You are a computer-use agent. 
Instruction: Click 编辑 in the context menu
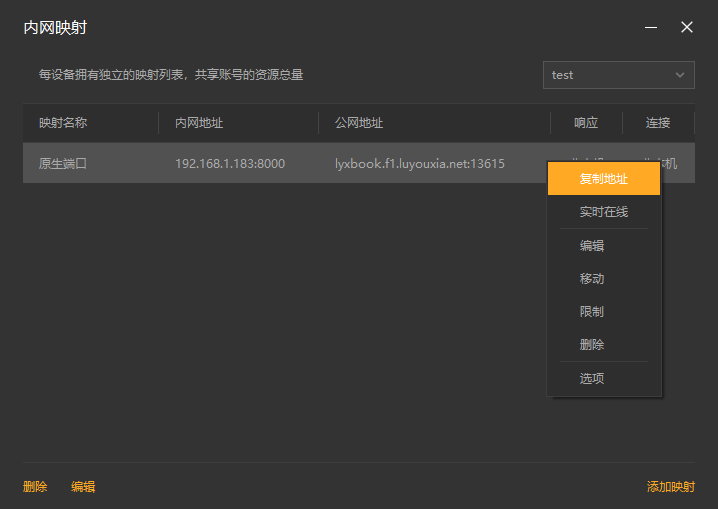[604, 246]
